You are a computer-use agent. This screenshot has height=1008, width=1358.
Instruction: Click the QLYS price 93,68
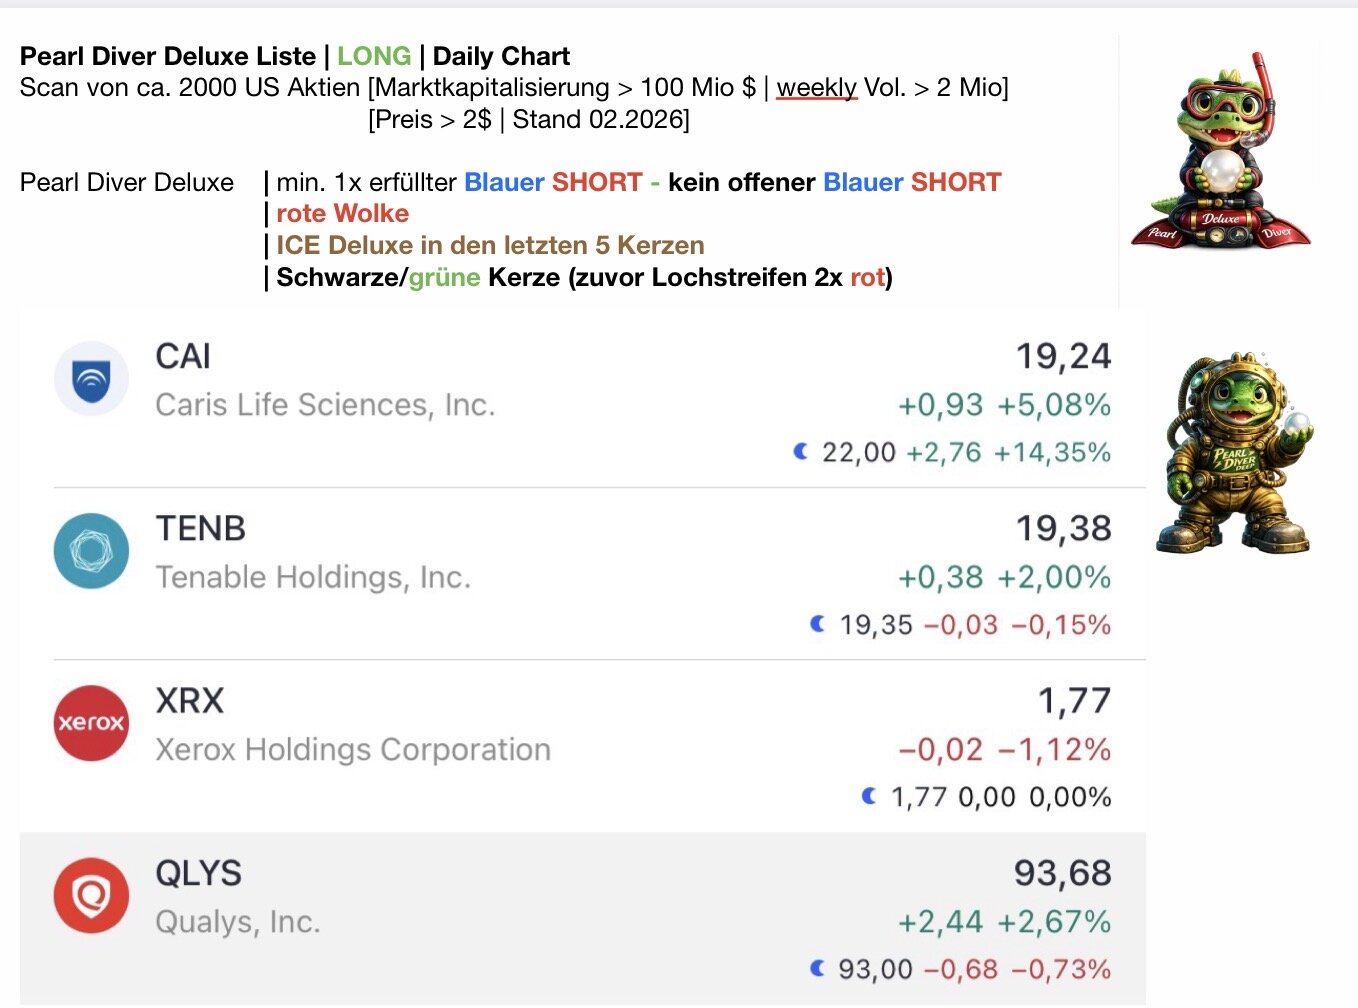tap(1062, 873)
